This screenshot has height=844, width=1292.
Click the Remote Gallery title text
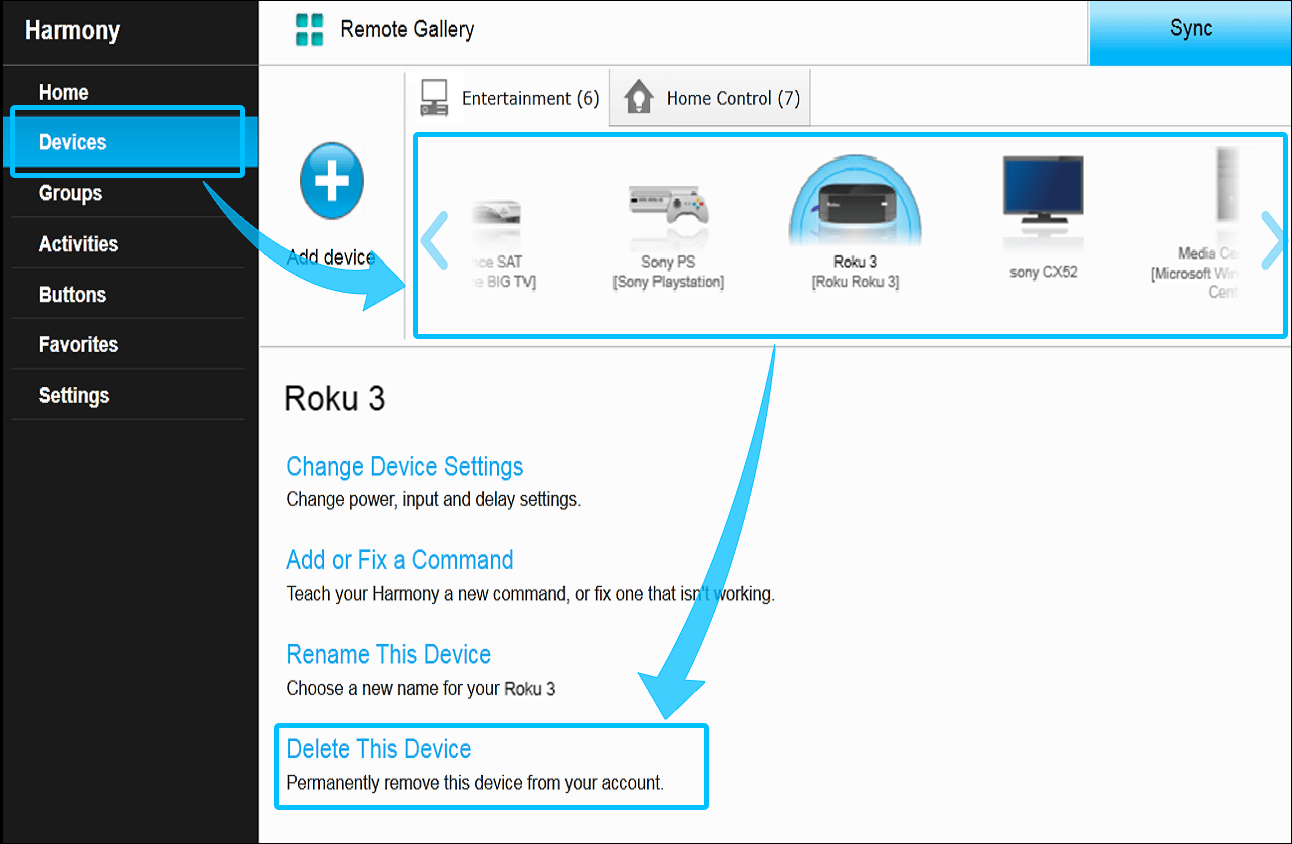pyautogui.click(x=407, y=29)
